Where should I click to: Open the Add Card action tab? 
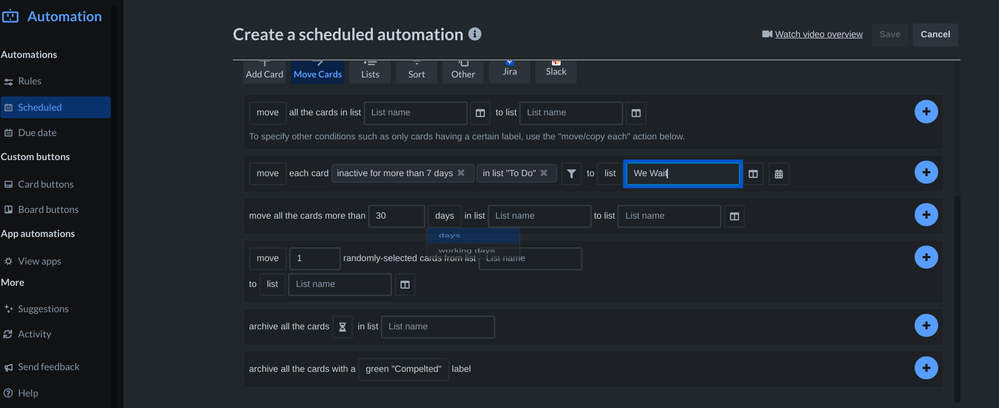click(x=264, y=72)
